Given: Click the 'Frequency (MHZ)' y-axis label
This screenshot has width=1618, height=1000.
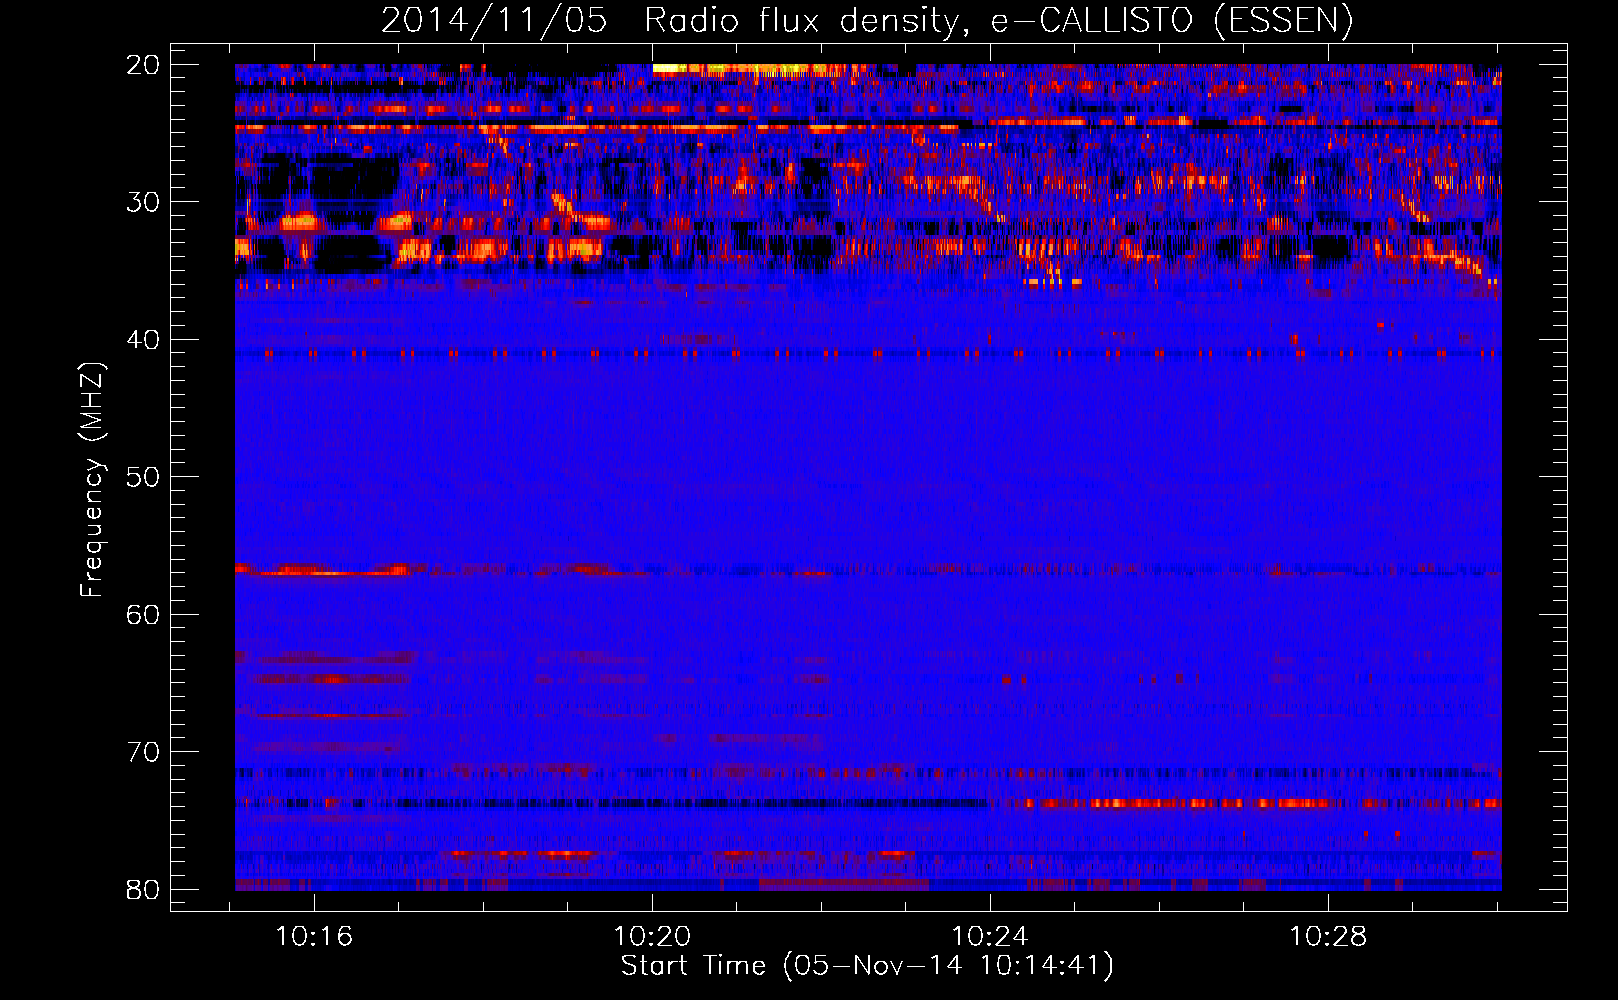Looking at the screenshot, I should [92, 479].
